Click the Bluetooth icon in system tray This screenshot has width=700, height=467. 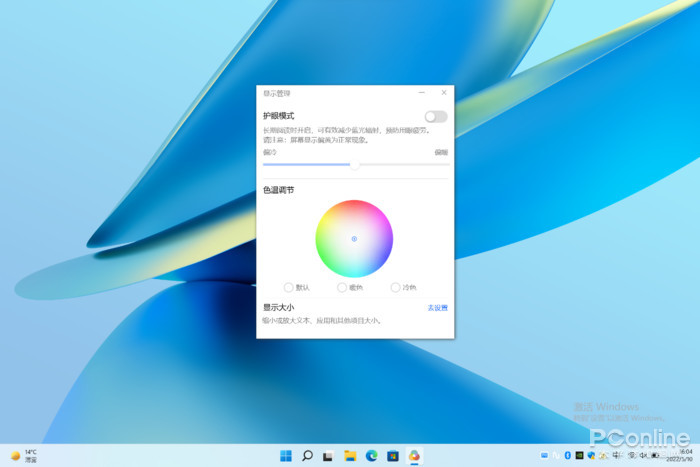click(566, 456)
